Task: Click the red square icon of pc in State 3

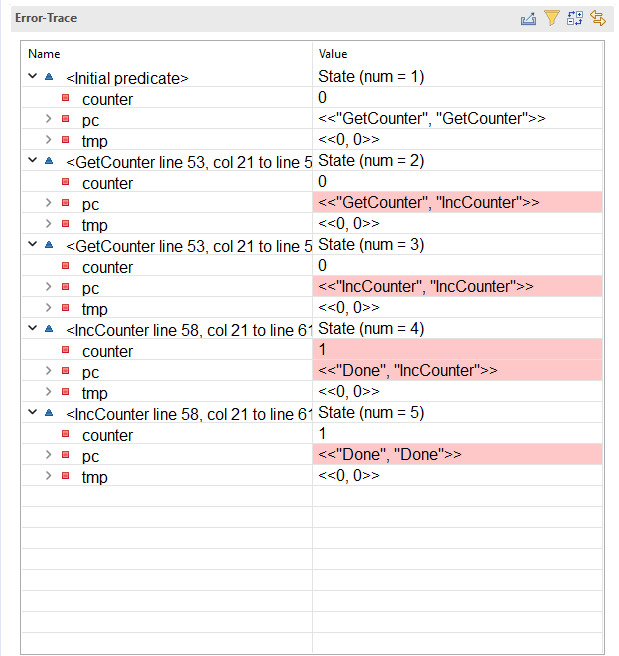Action: 65,287
